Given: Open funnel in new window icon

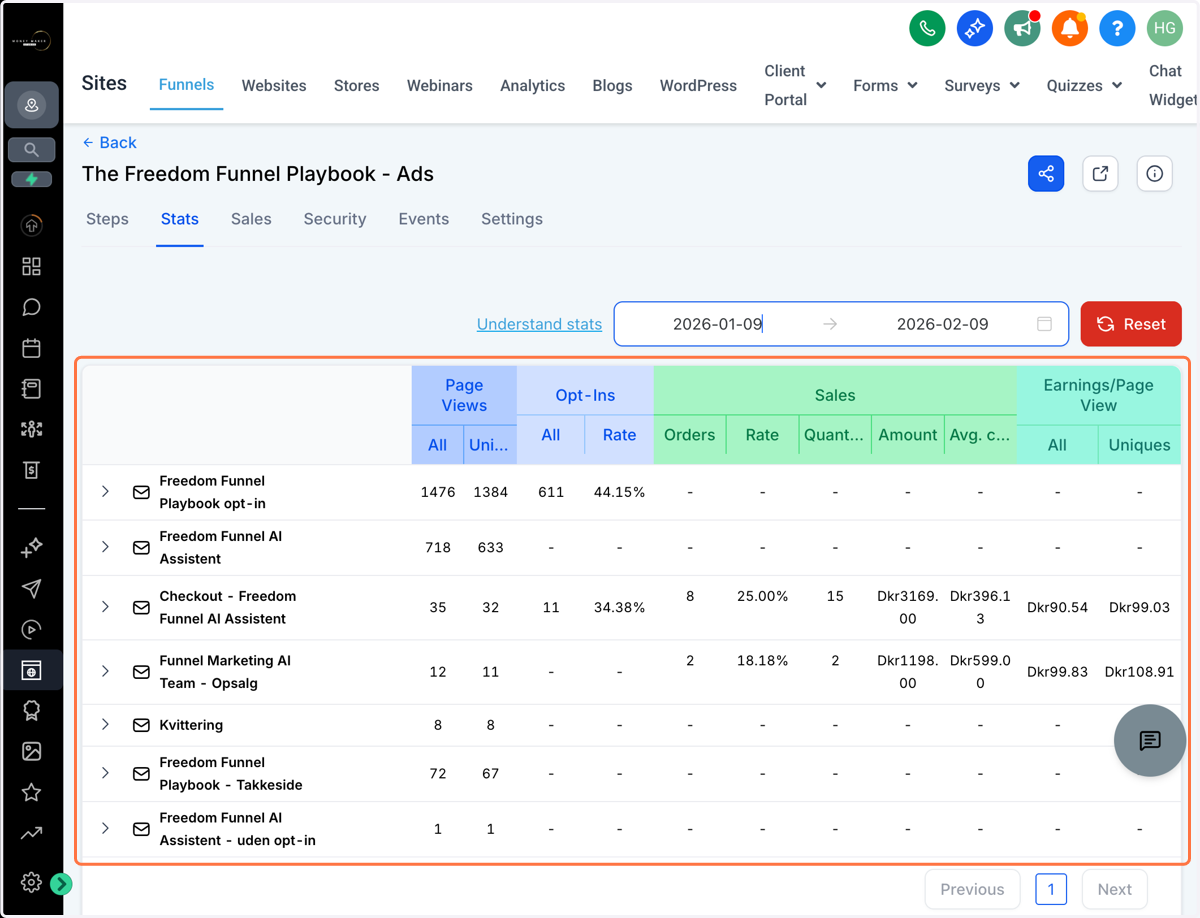Looking at the screenshot, I should [x=1100, y=174].
